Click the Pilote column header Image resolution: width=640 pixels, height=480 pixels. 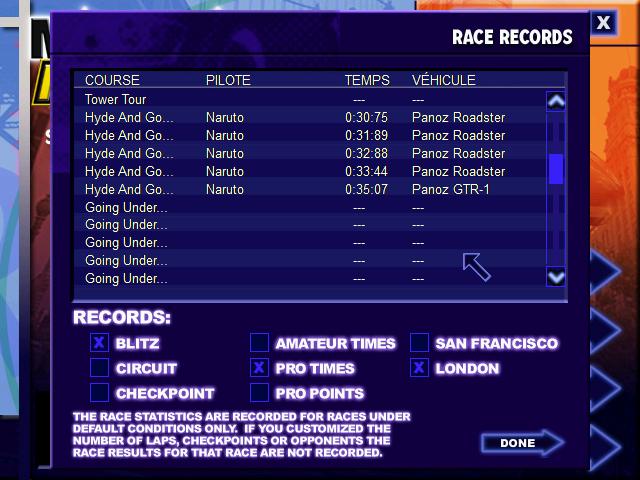coord(228,80)
